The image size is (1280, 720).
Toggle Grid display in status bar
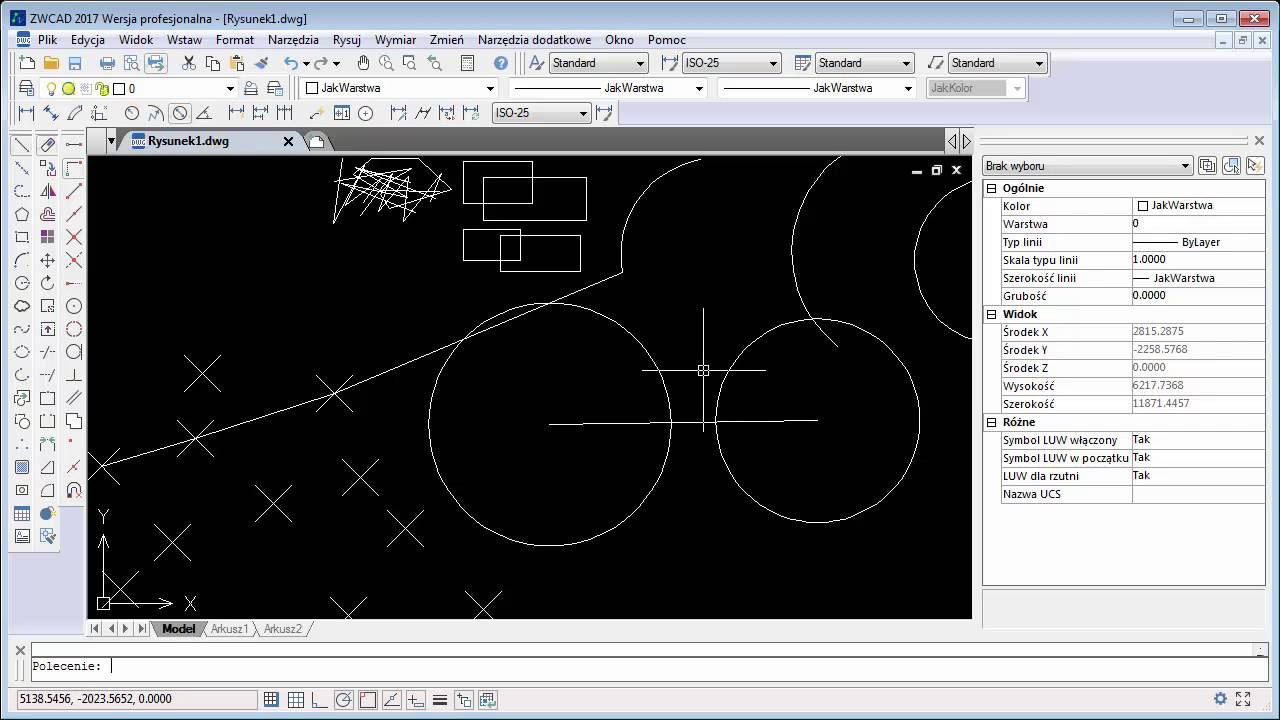296,699
